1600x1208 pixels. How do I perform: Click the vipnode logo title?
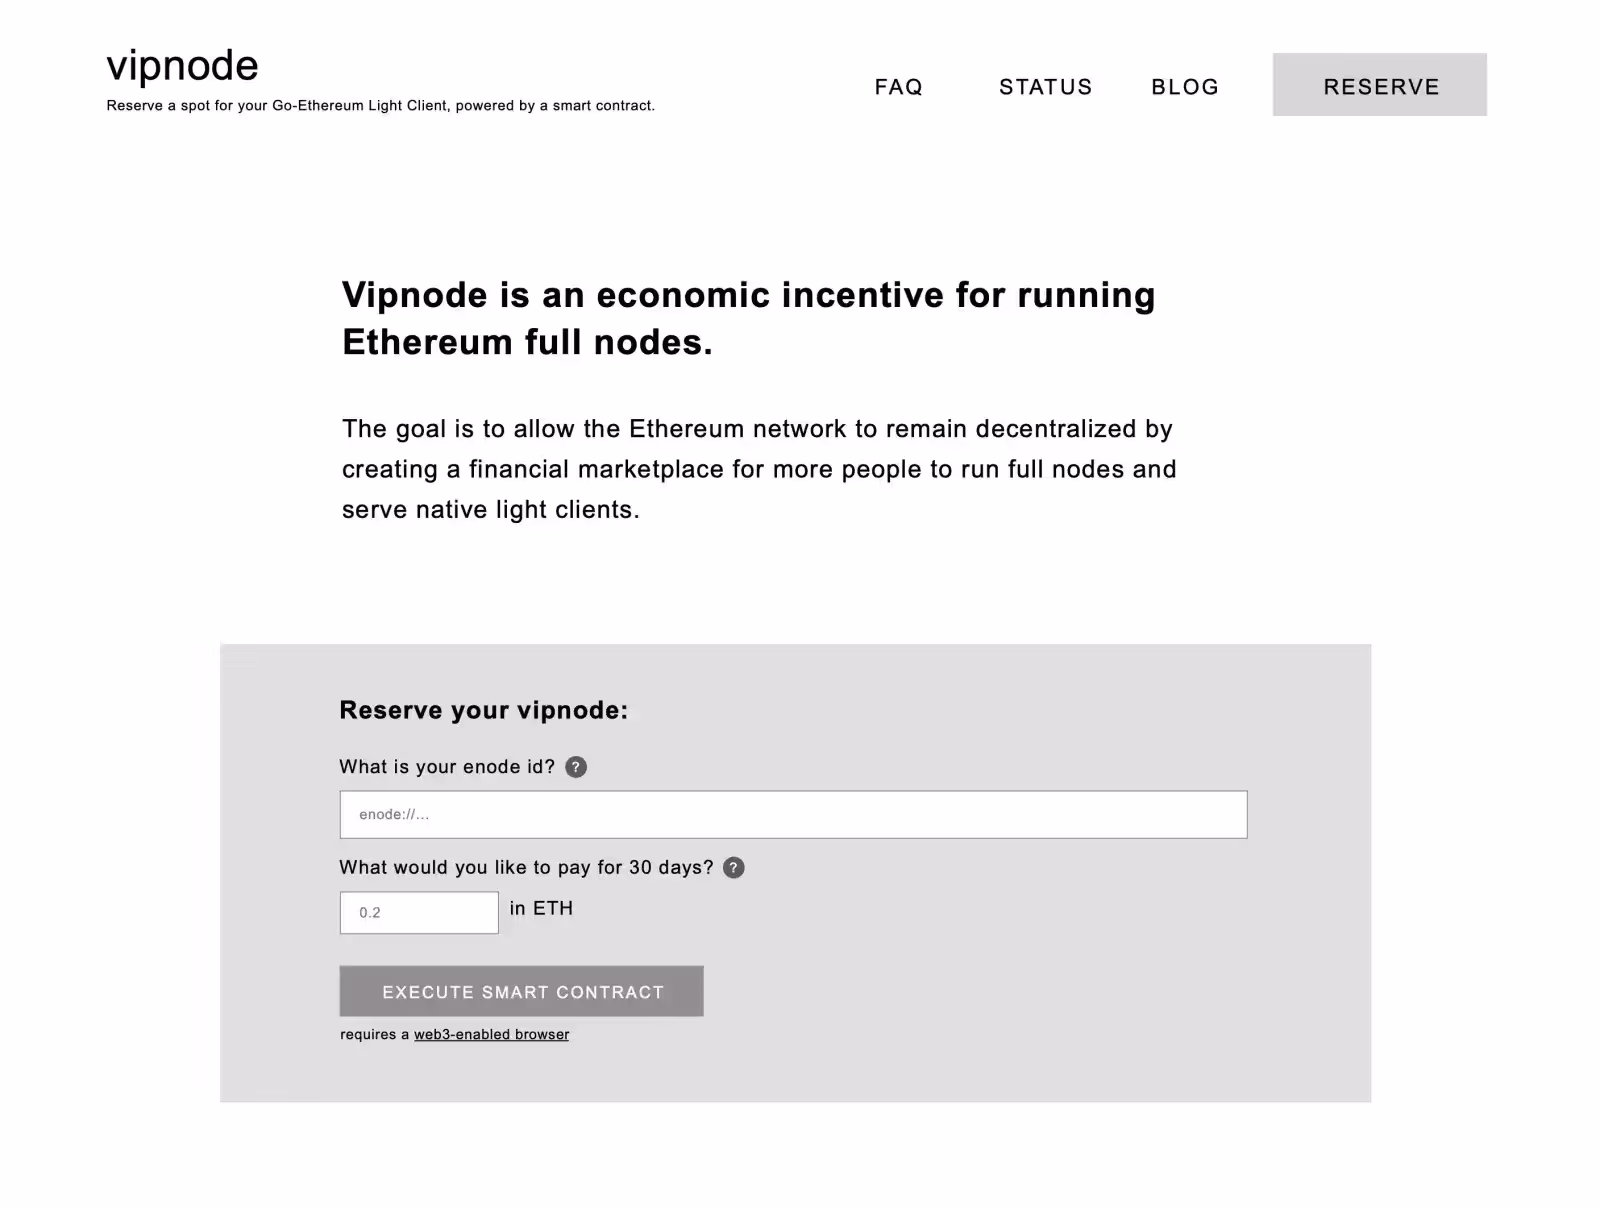pyautogui.click(x=182, y=66)
